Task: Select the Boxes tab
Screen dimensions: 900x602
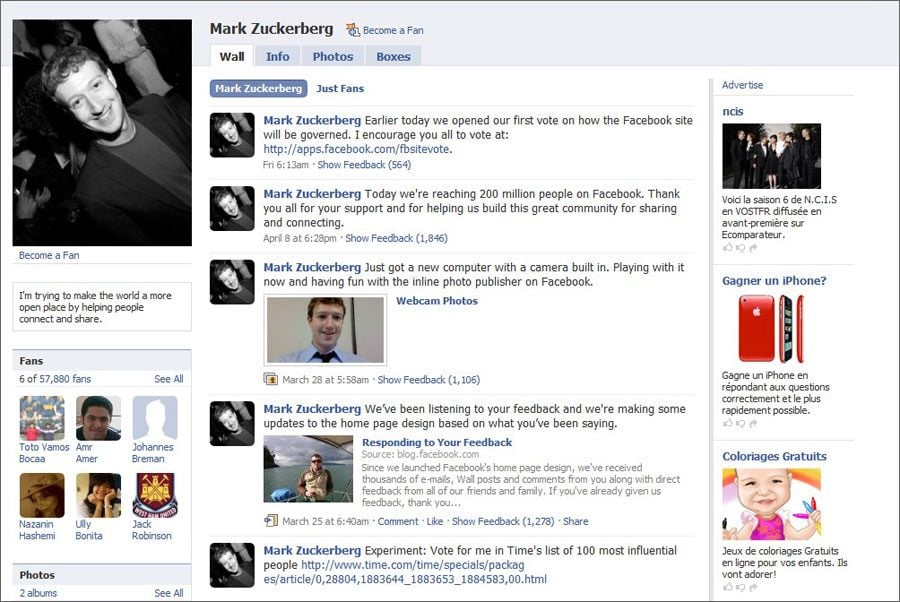Action: click(393, 56)
